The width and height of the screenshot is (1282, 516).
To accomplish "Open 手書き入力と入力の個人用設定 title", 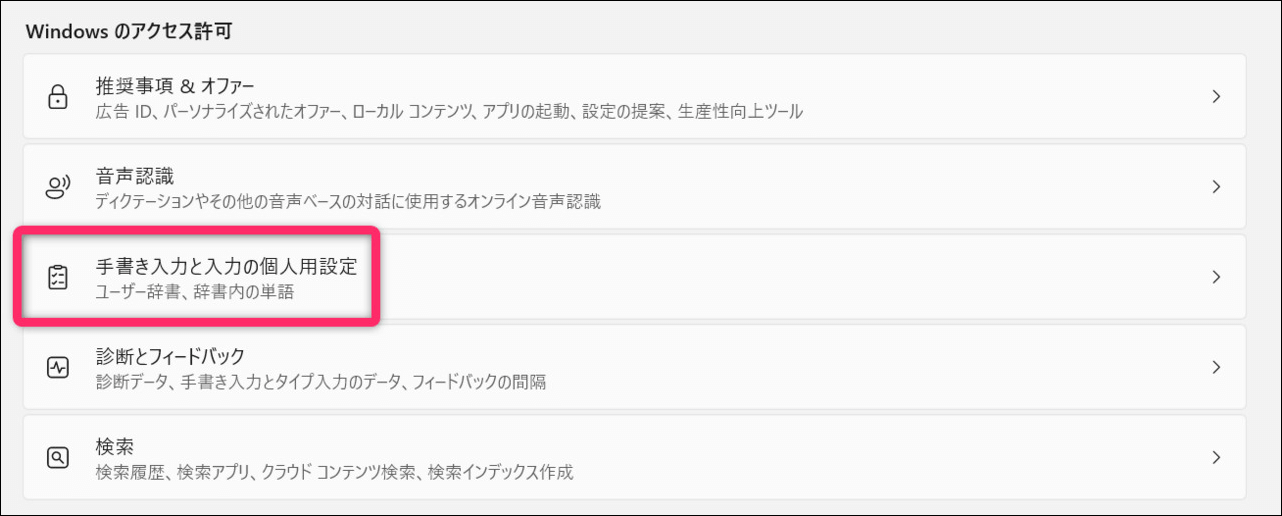I will point(226,266).
